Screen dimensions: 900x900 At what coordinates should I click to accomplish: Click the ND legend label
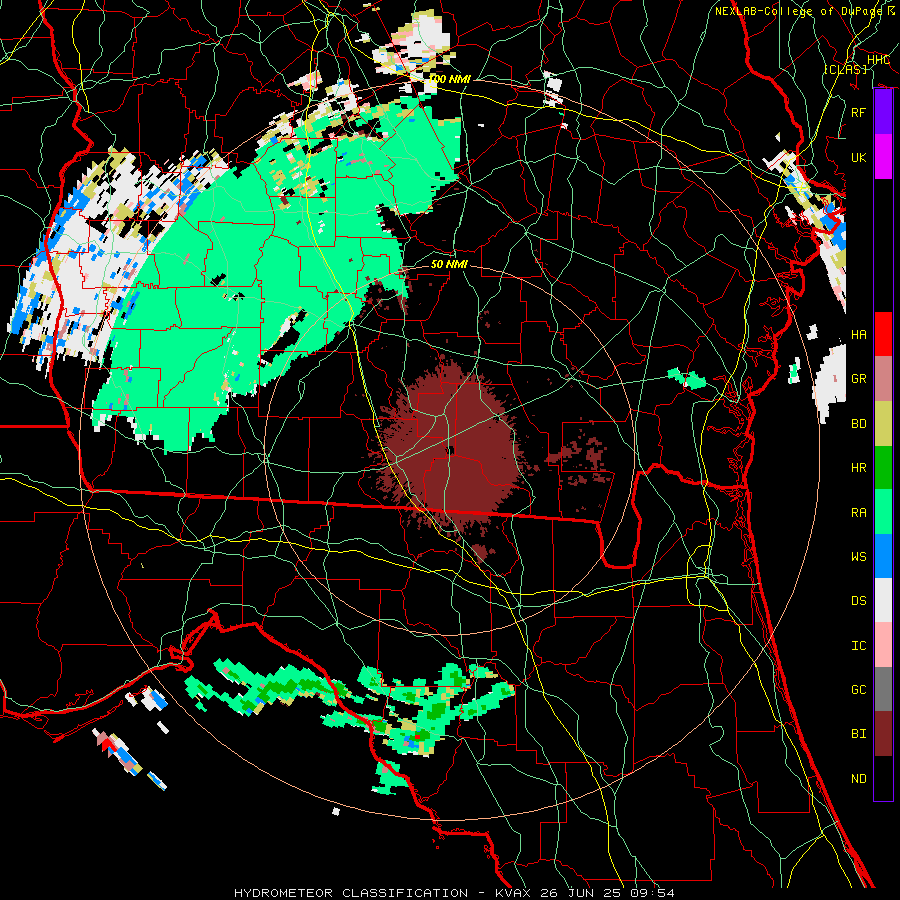[x=859, y=778]
